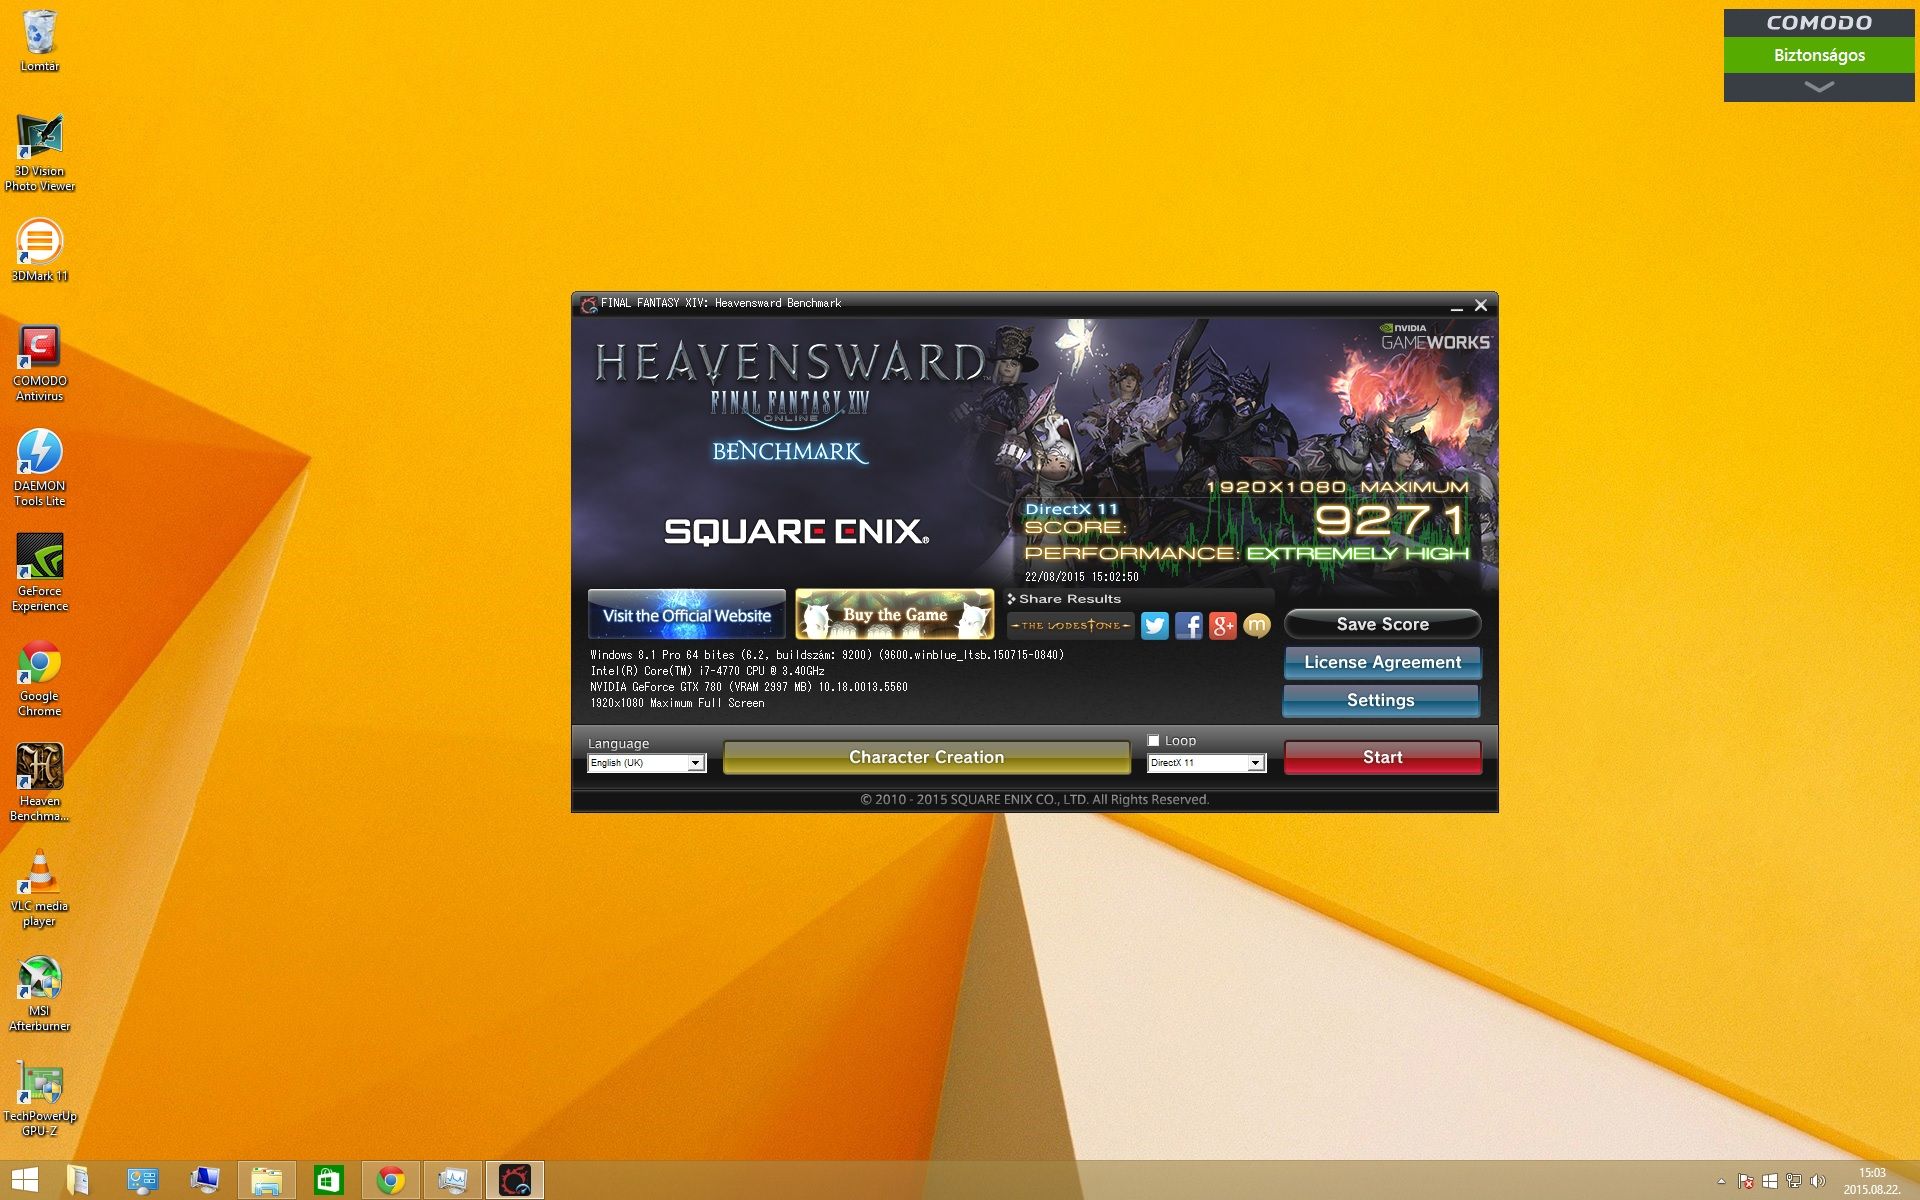The height and width of the screenshot is (1200, 1920).
Task: Click the COMODO widget header
Action: click(x=1819, y=23)
